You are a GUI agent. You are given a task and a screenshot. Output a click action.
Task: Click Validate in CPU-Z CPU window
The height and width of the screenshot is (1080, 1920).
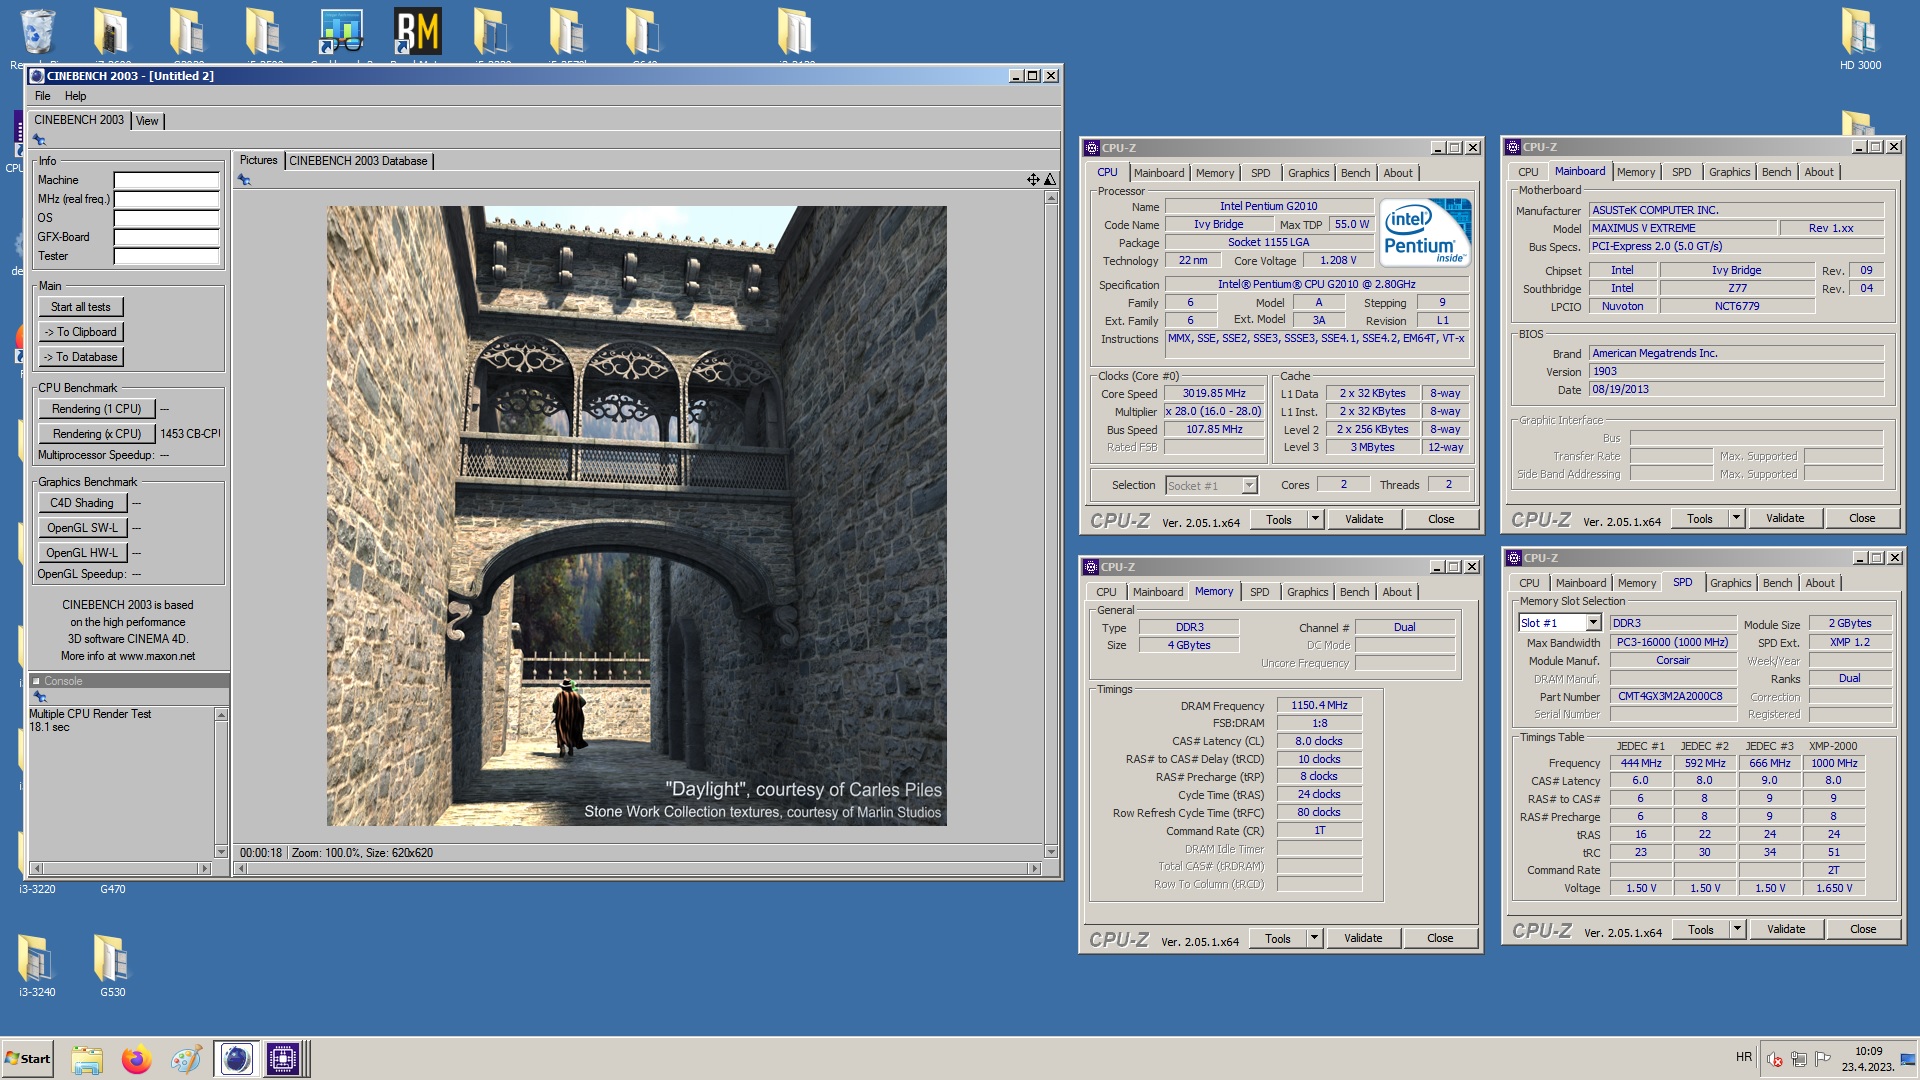tap(1364, 519)
